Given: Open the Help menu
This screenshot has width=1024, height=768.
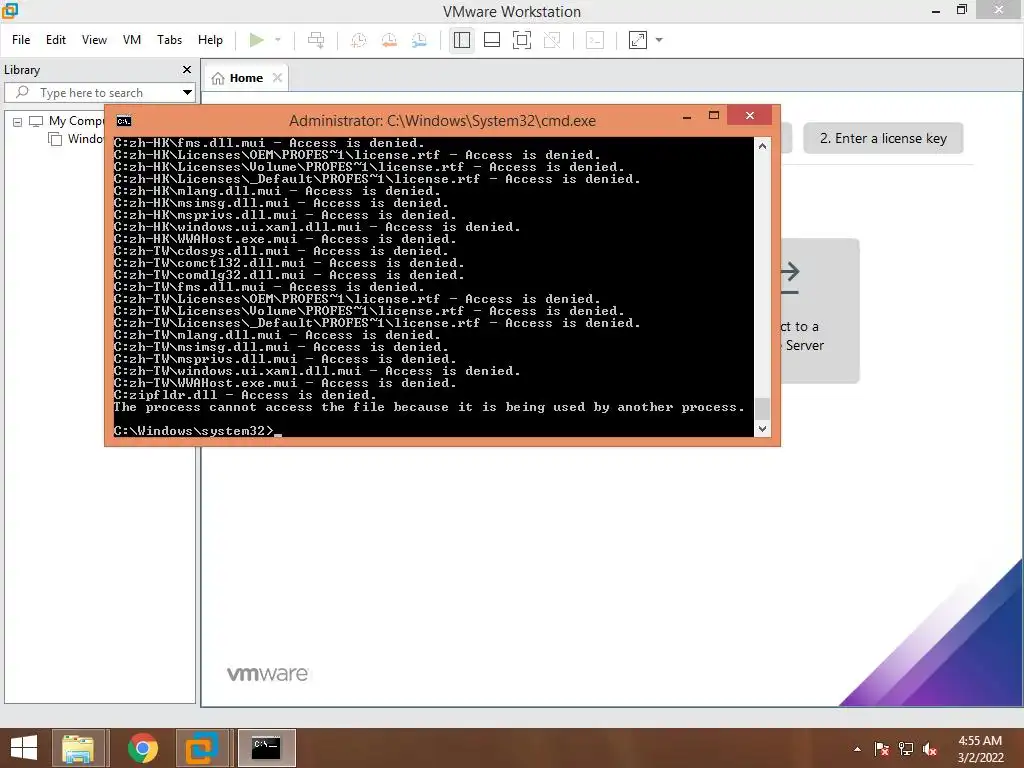Looking at the screenshot, I should coord(210,40).
